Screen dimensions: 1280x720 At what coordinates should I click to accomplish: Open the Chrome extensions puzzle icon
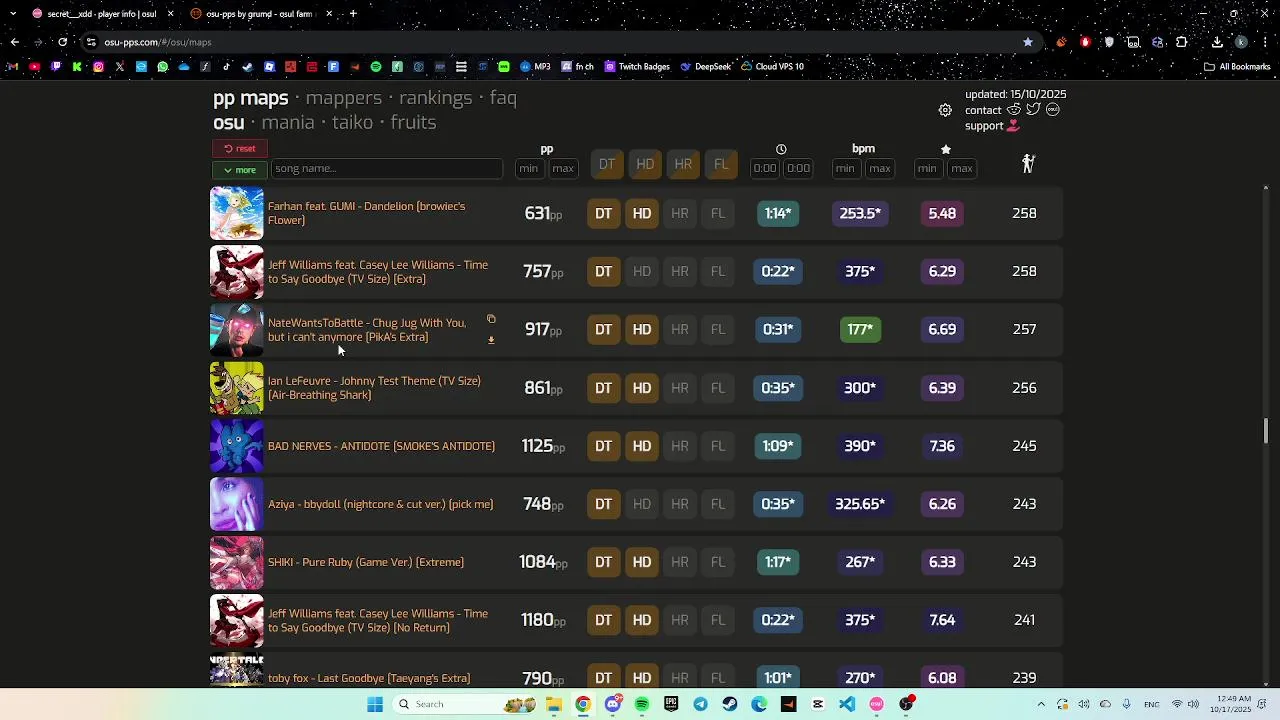click(x=1182, y=42)
